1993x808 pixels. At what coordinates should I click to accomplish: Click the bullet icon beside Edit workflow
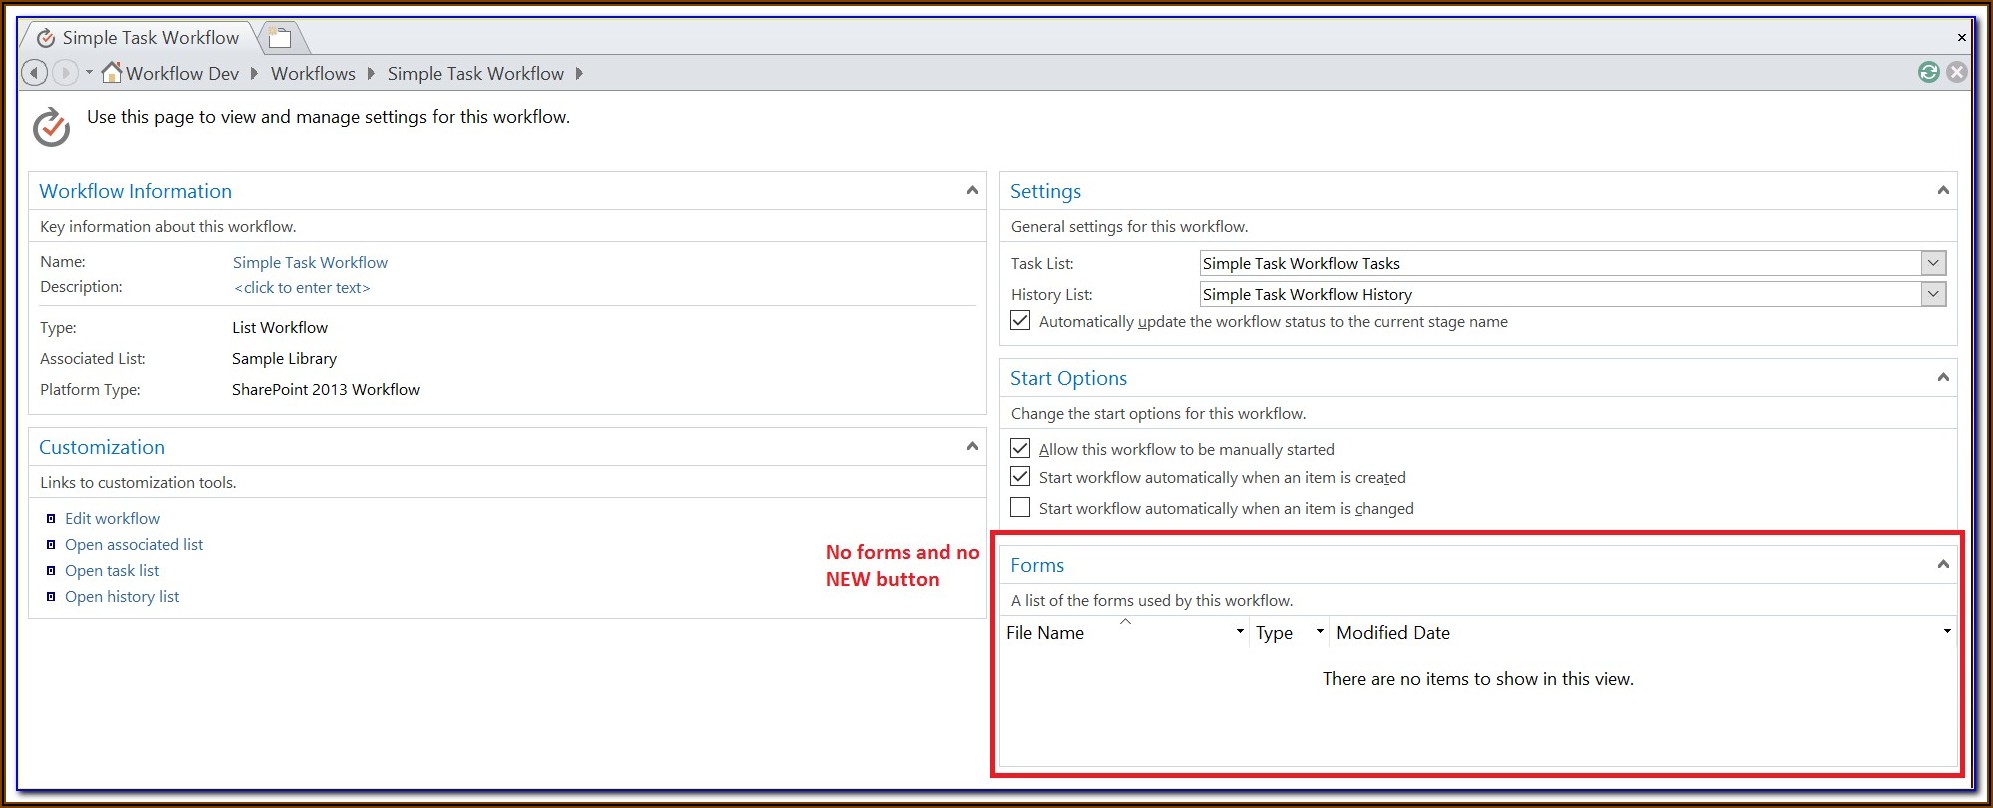click(51, 519)
